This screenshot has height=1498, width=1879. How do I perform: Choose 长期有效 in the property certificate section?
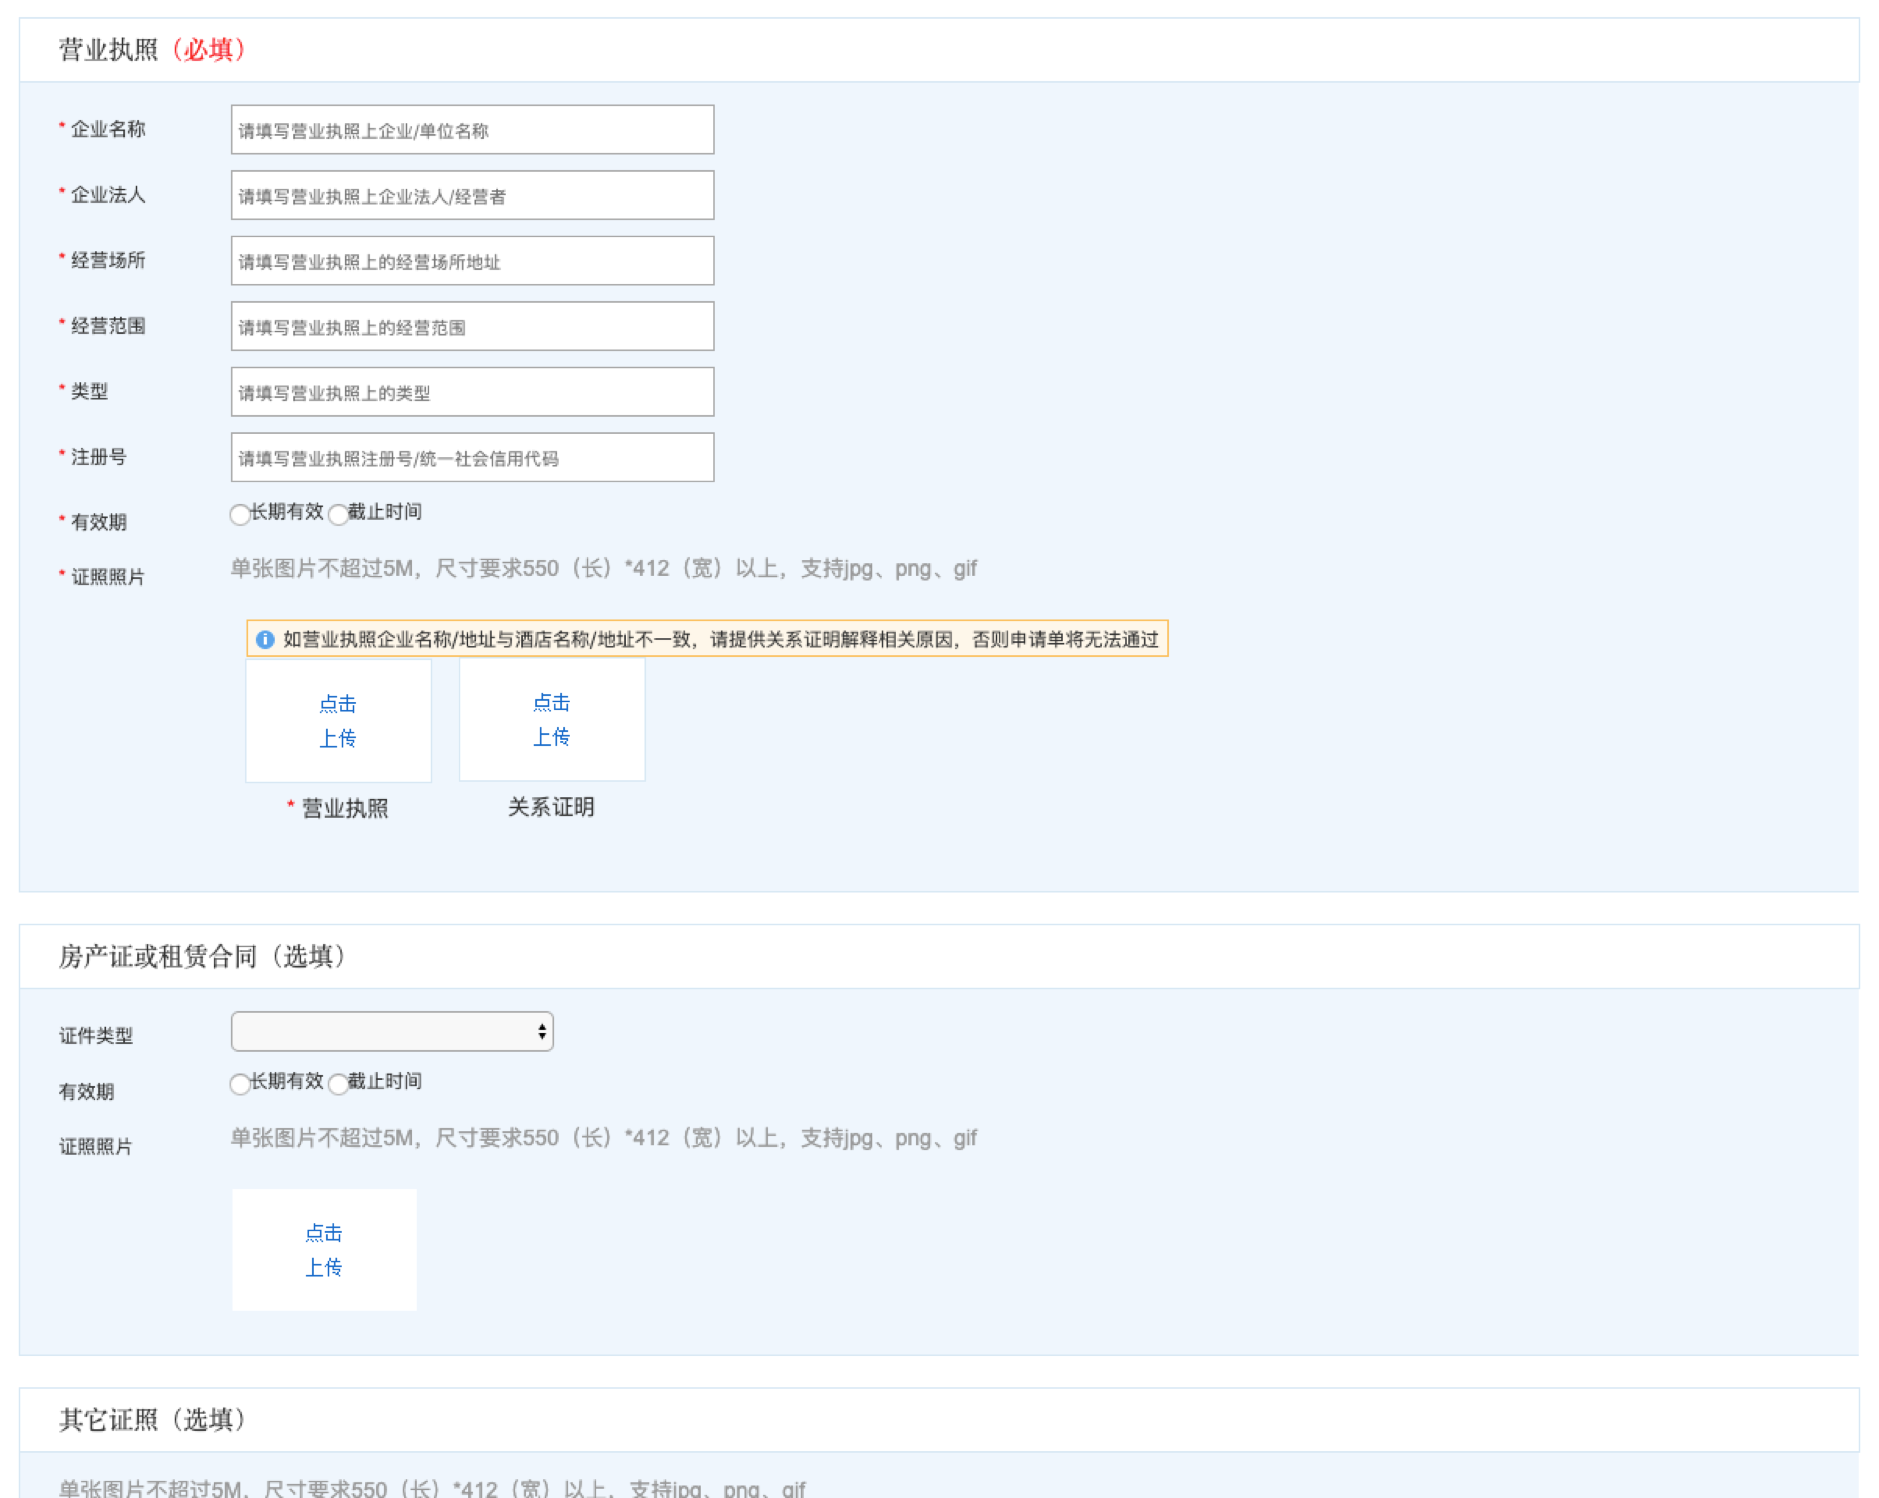pos(240,1084)
